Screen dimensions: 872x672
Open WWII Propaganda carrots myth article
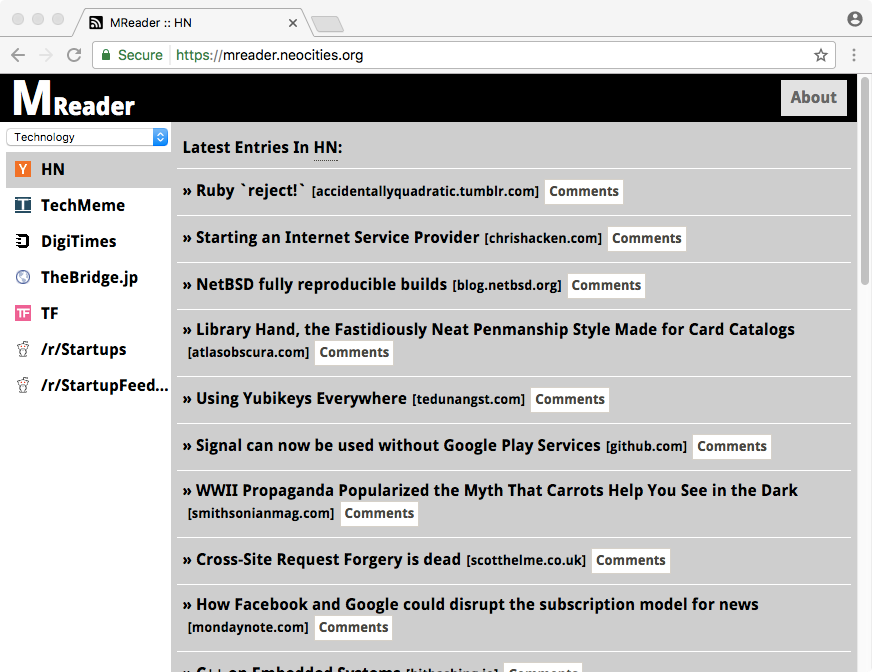[497, 490]
